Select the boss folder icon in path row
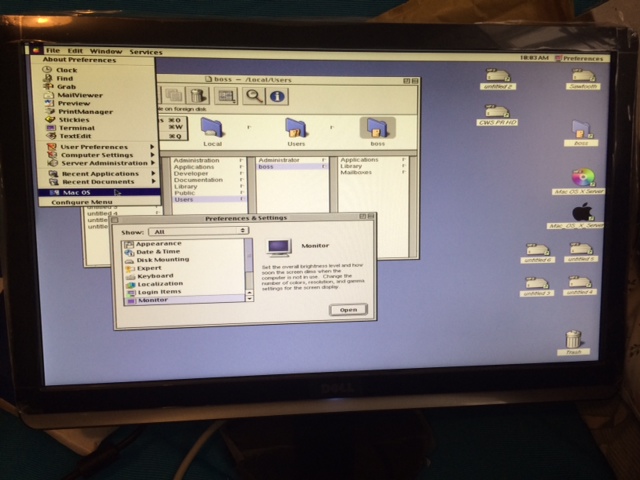 [x=377, y=131]
